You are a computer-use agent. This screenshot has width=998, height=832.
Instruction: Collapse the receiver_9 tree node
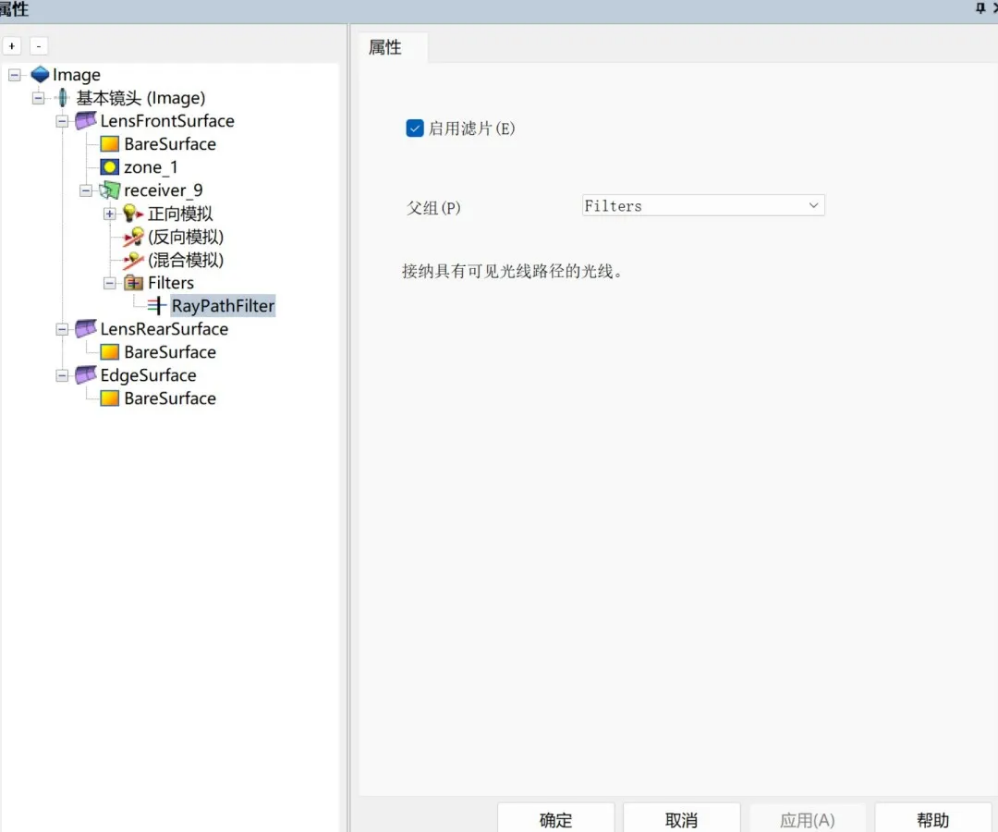pyautogui.click(x=86, y=190)
